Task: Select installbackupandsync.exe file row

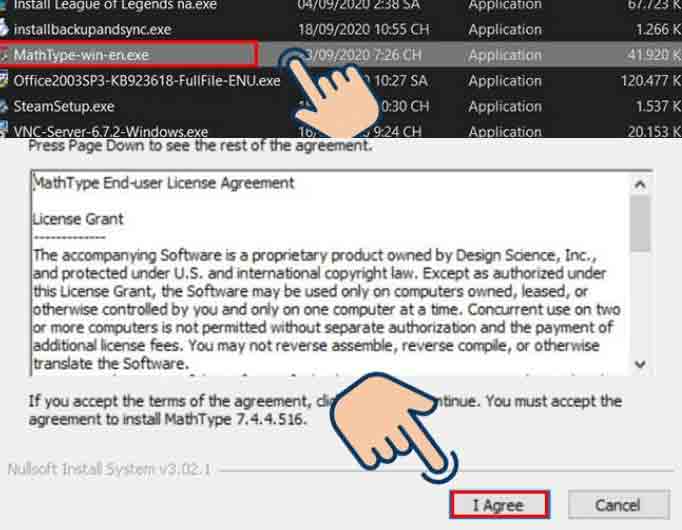Action: tap(92, 29)
